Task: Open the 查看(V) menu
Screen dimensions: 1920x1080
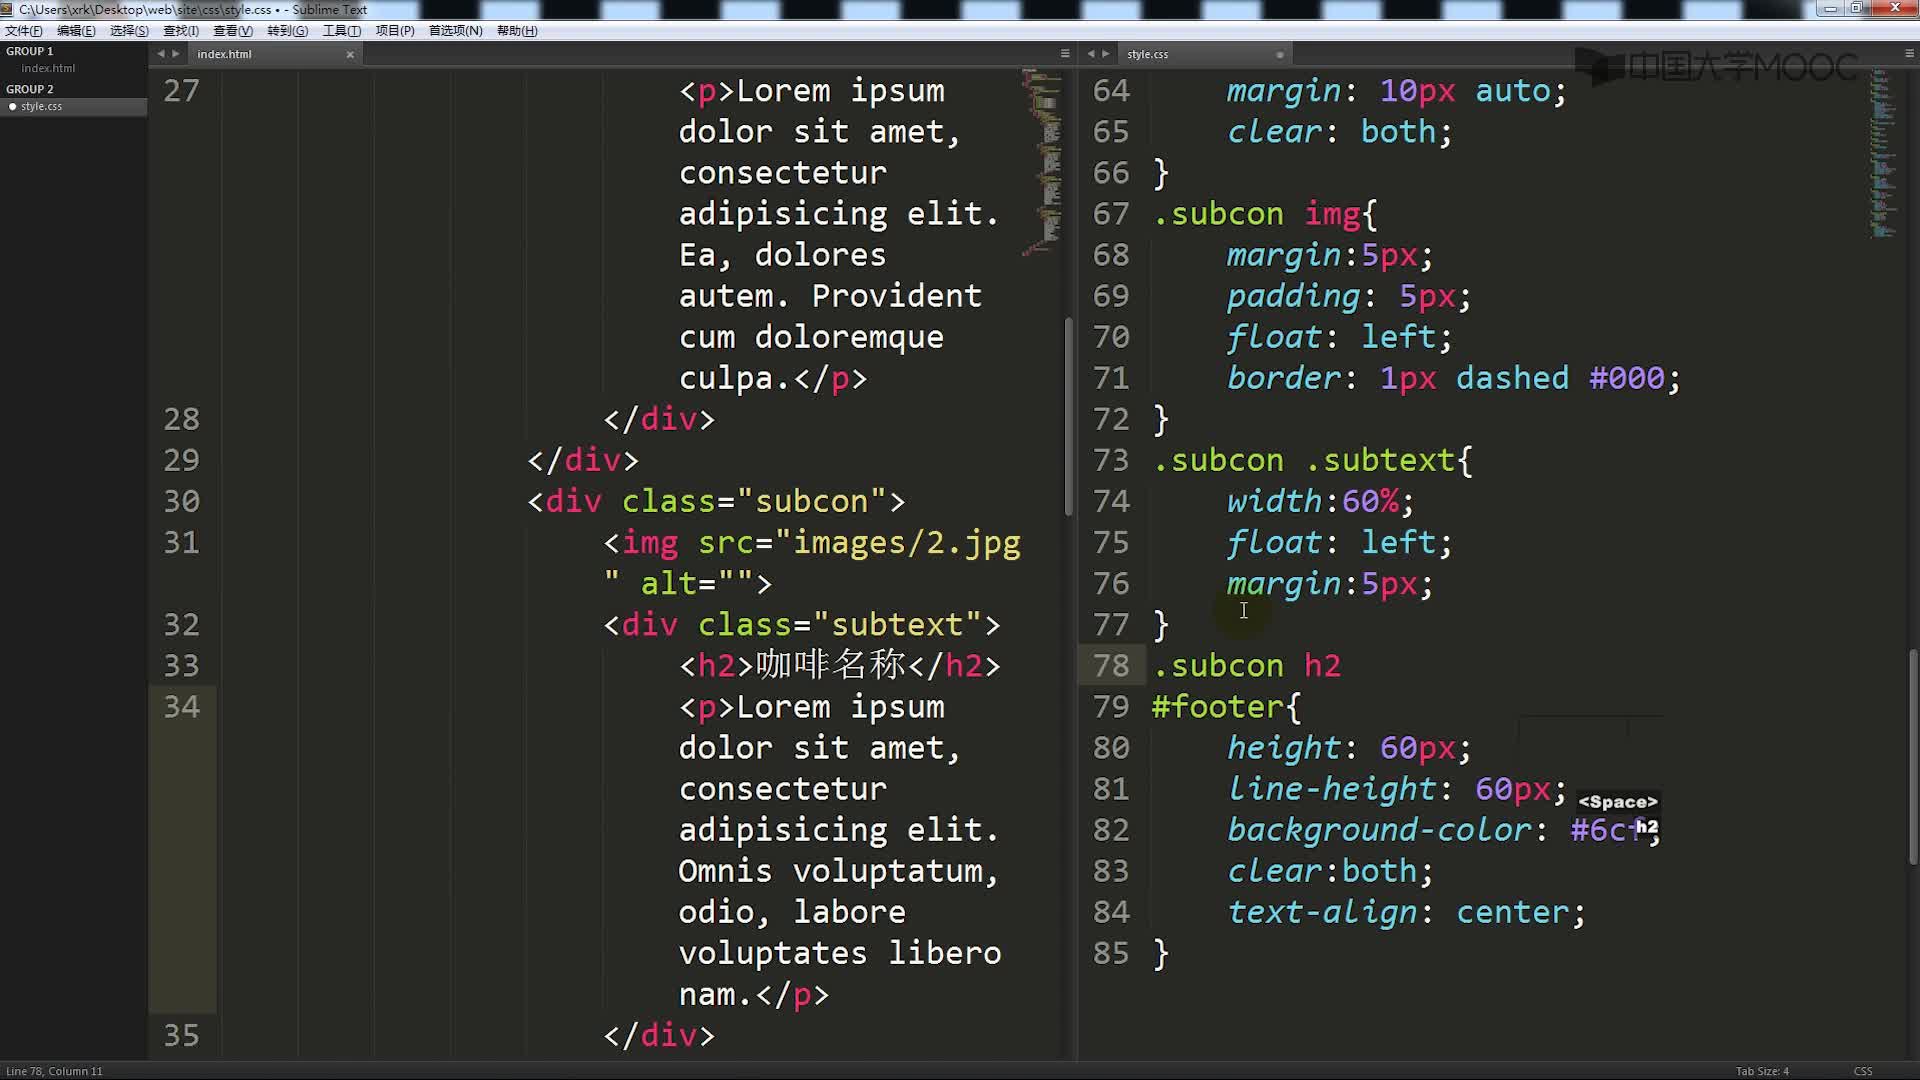Action: (233, 30)
